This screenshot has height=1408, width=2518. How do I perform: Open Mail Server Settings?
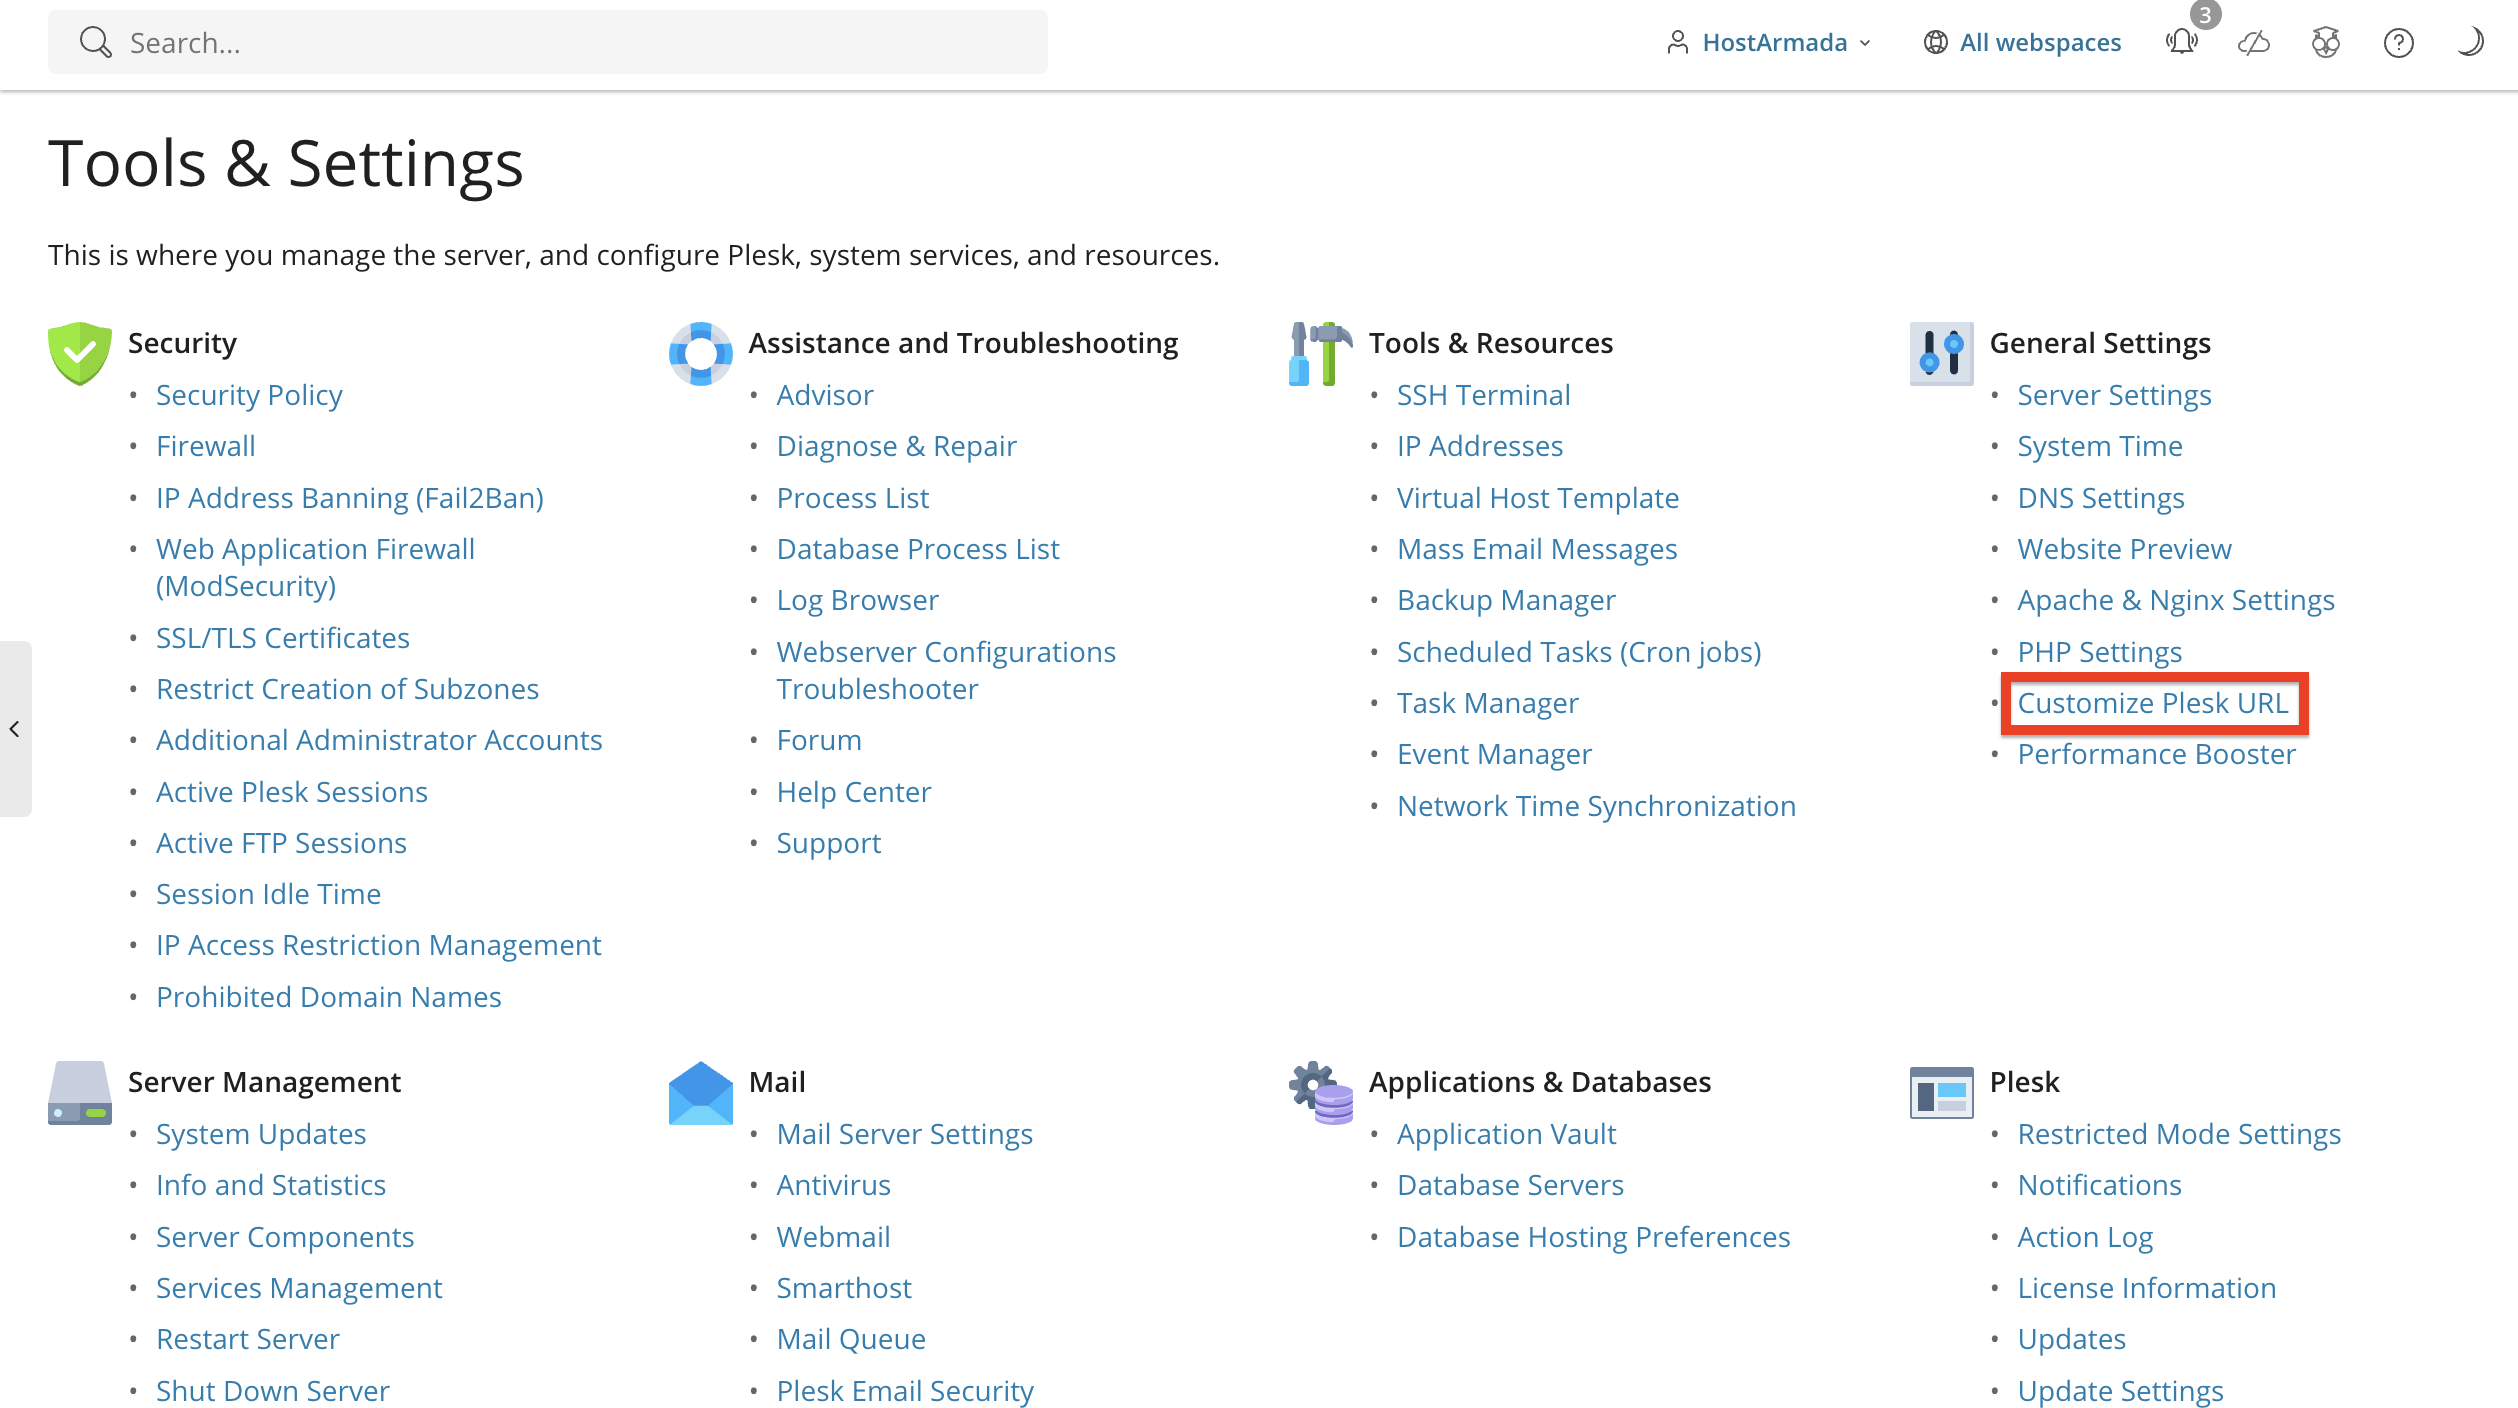click(x=905, y=1134)
